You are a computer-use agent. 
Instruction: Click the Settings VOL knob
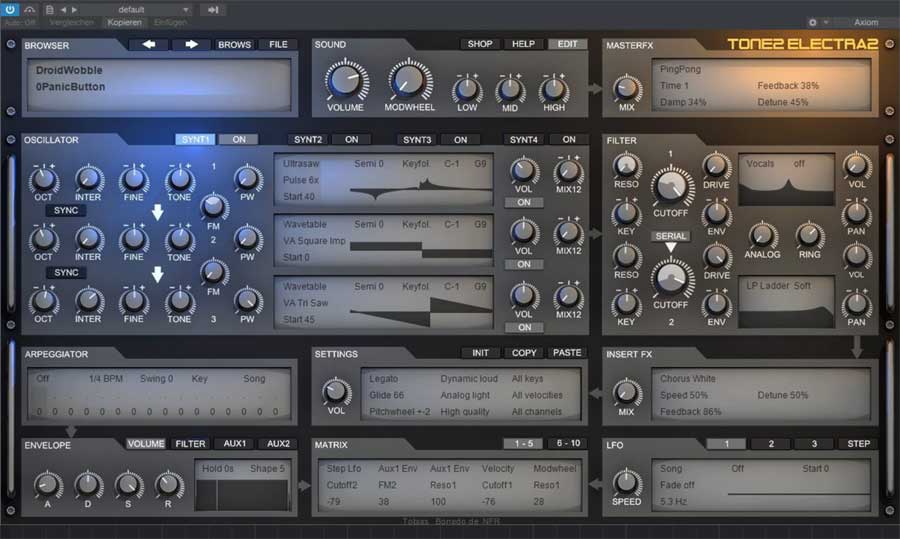336,392
